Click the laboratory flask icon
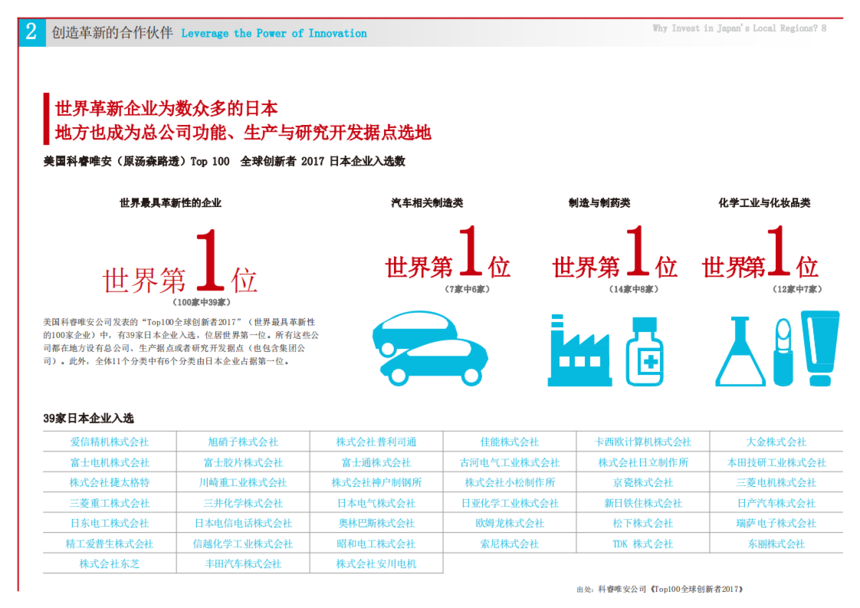Viewport: 860px width, 608px height. (740, 351)
